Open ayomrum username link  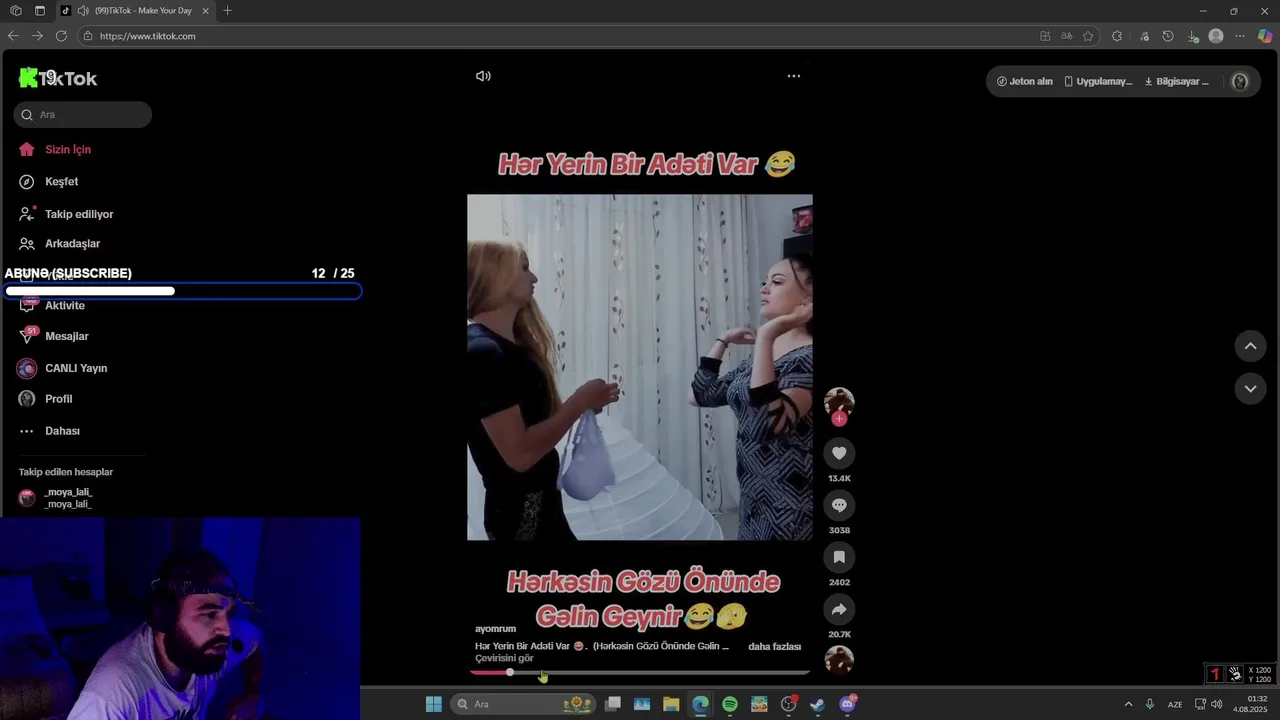[x=495, y=629]
